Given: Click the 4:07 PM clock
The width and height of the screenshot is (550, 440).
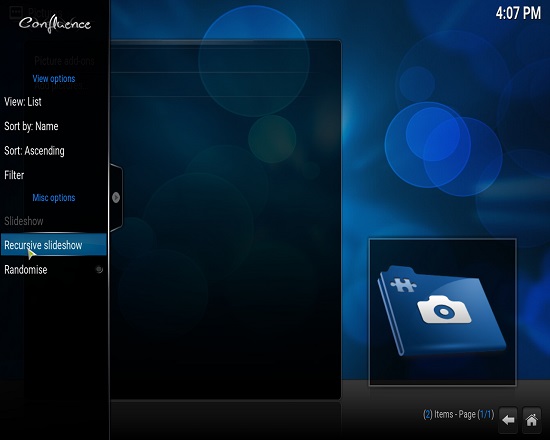Looking at the screenshot, I should (x=518, y=13).
